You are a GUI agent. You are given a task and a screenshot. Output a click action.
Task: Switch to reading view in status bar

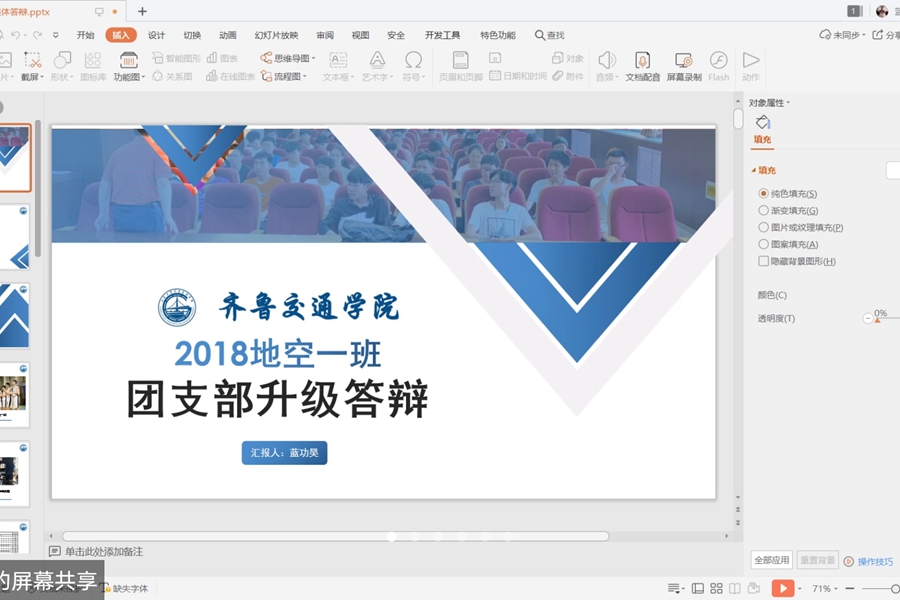click(735, 589)
